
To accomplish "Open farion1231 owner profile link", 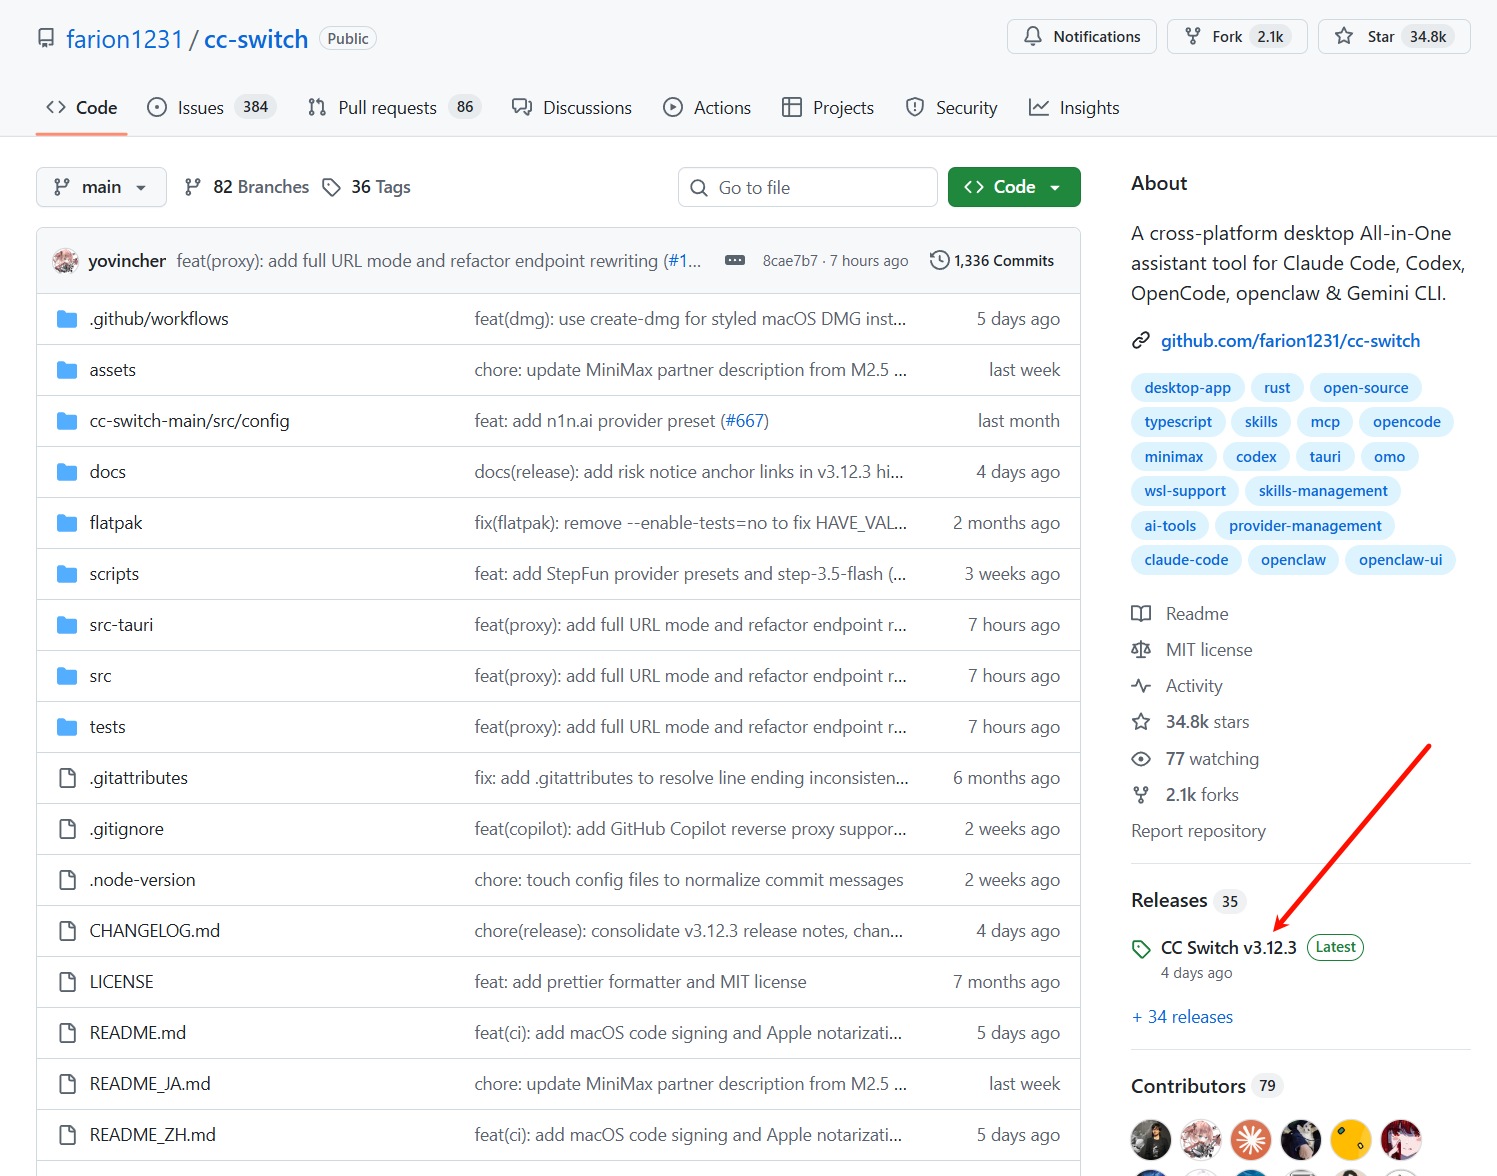I will [125, 39].
